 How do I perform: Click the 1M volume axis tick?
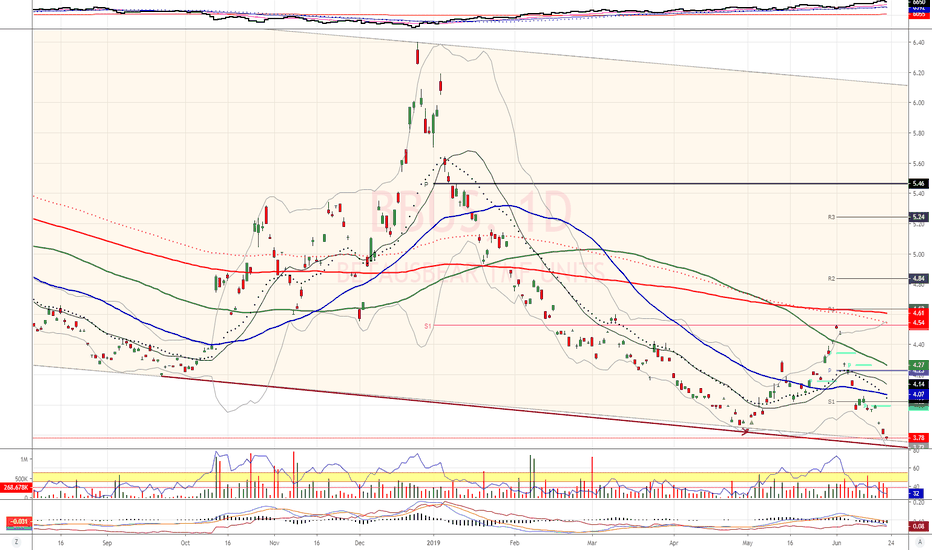click(x=24, y=460)
